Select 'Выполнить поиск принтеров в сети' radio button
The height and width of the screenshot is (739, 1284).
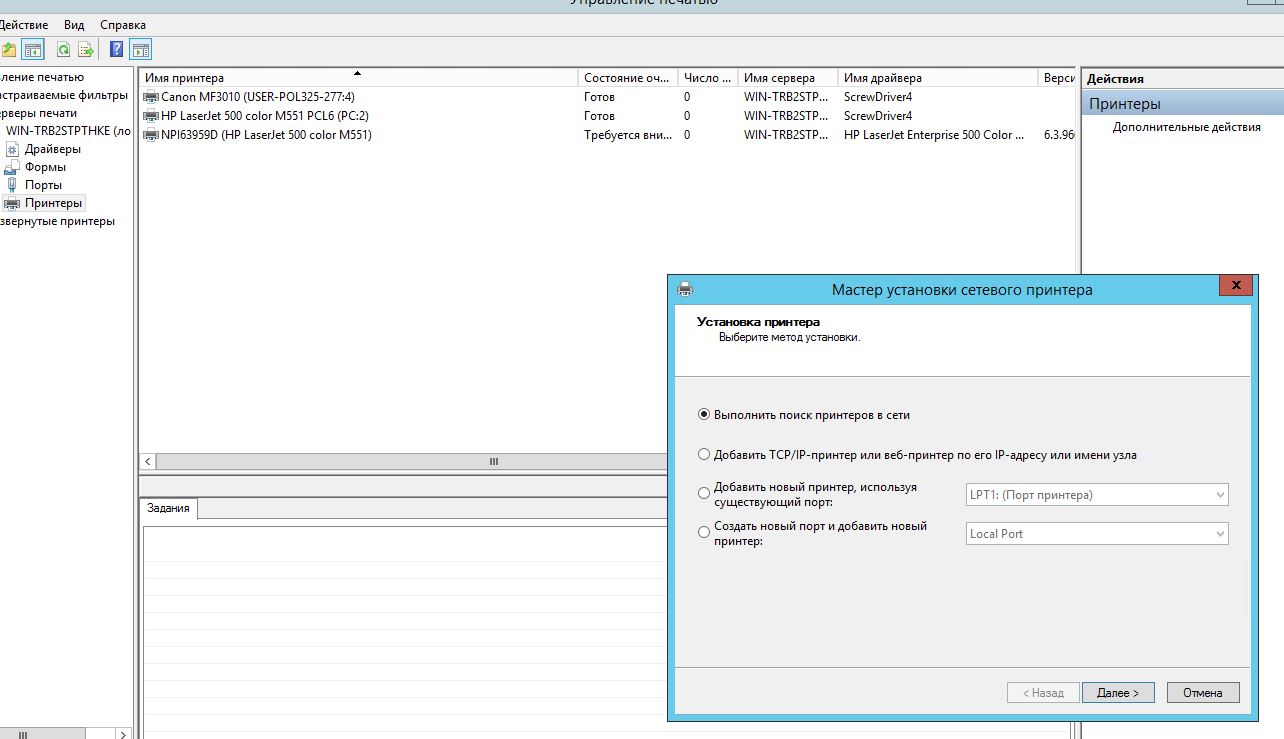pos(704,414)
